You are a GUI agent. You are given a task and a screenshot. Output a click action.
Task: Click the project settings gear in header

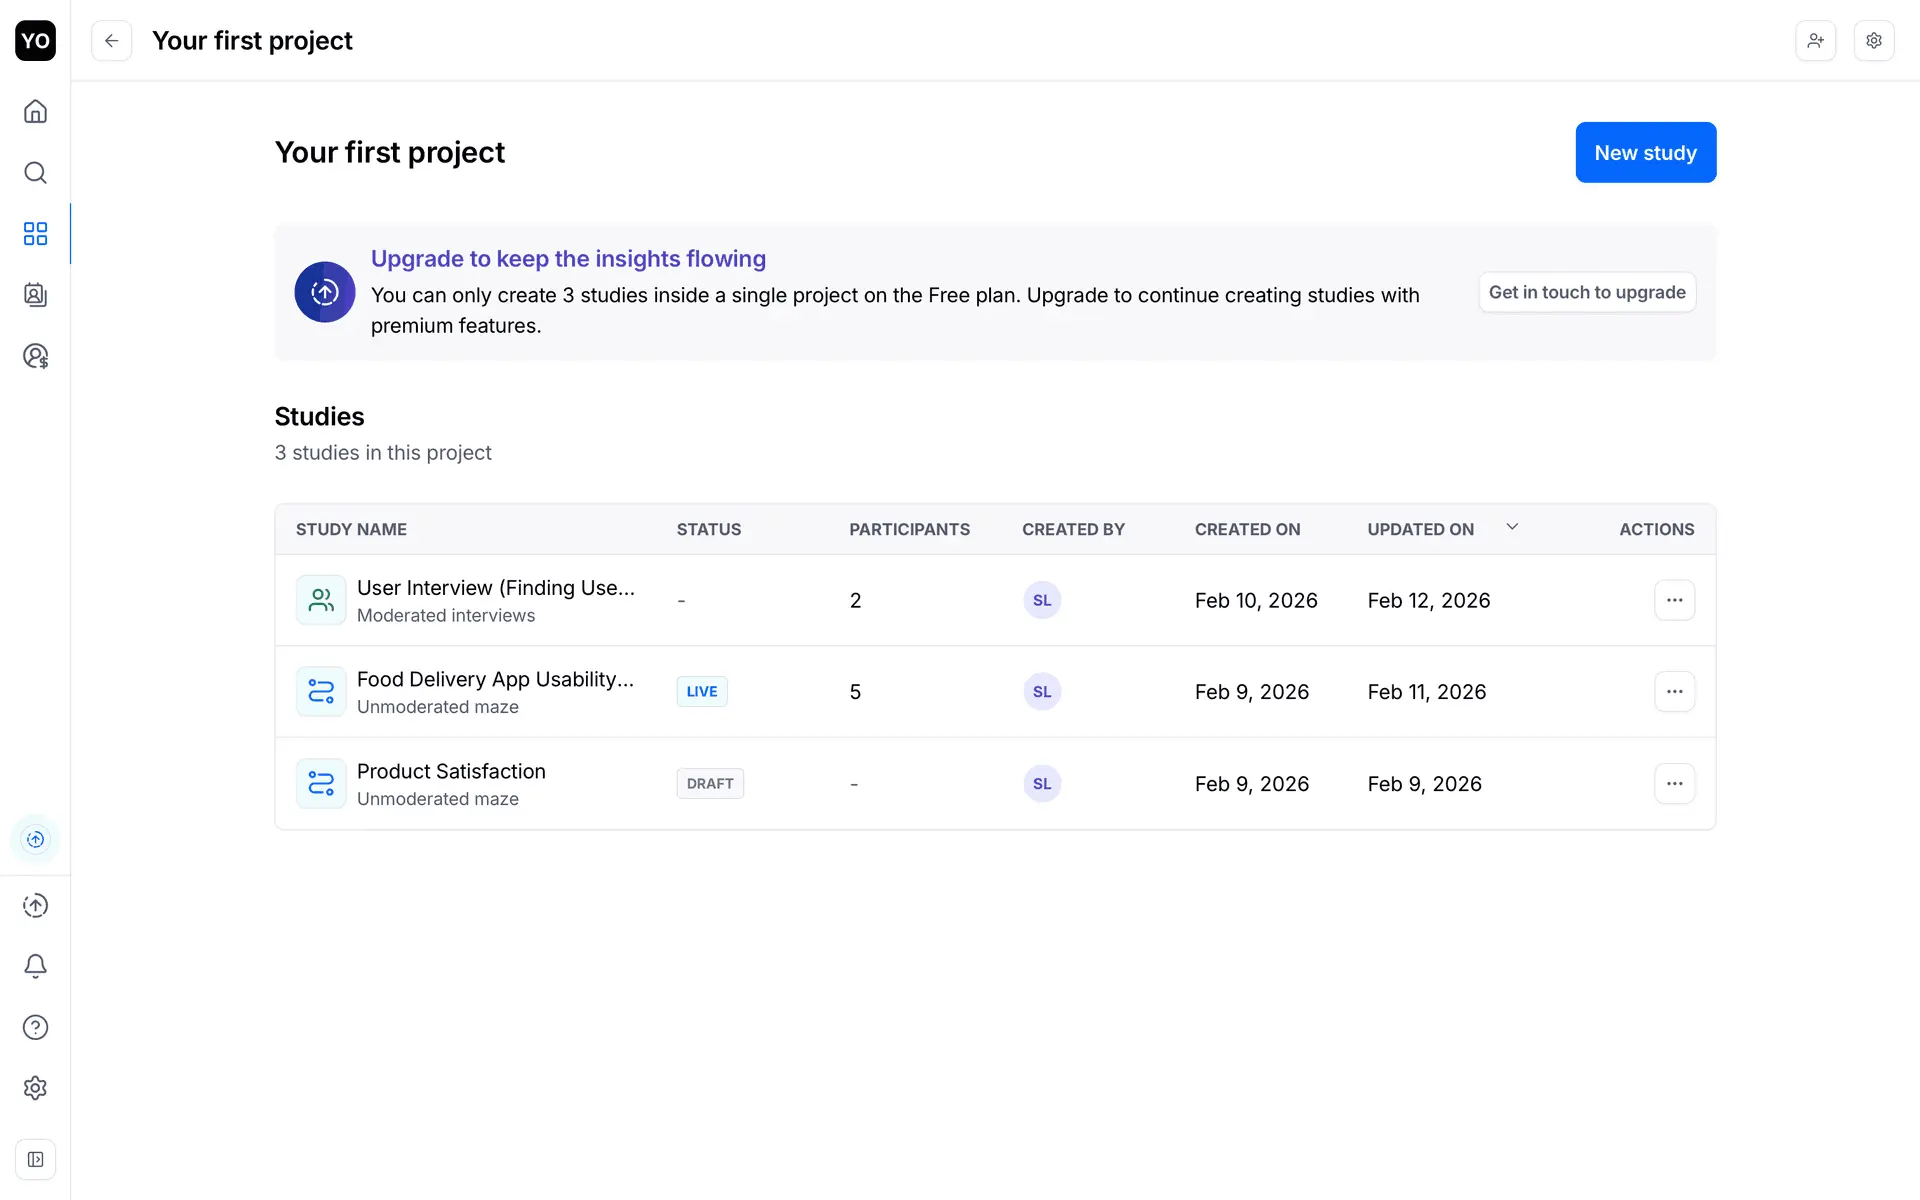[x=1874, y=41]
